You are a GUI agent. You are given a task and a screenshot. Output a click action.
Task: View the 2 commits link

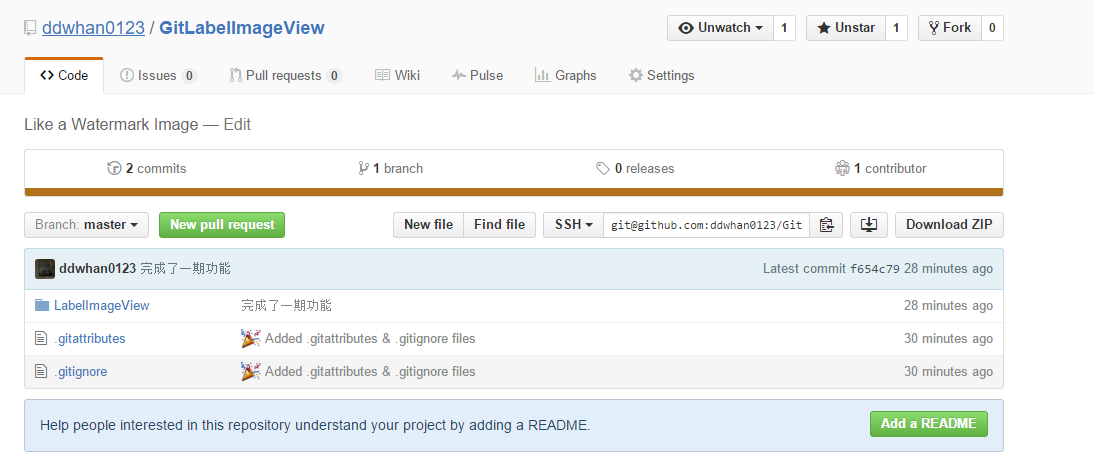point(147,168)
